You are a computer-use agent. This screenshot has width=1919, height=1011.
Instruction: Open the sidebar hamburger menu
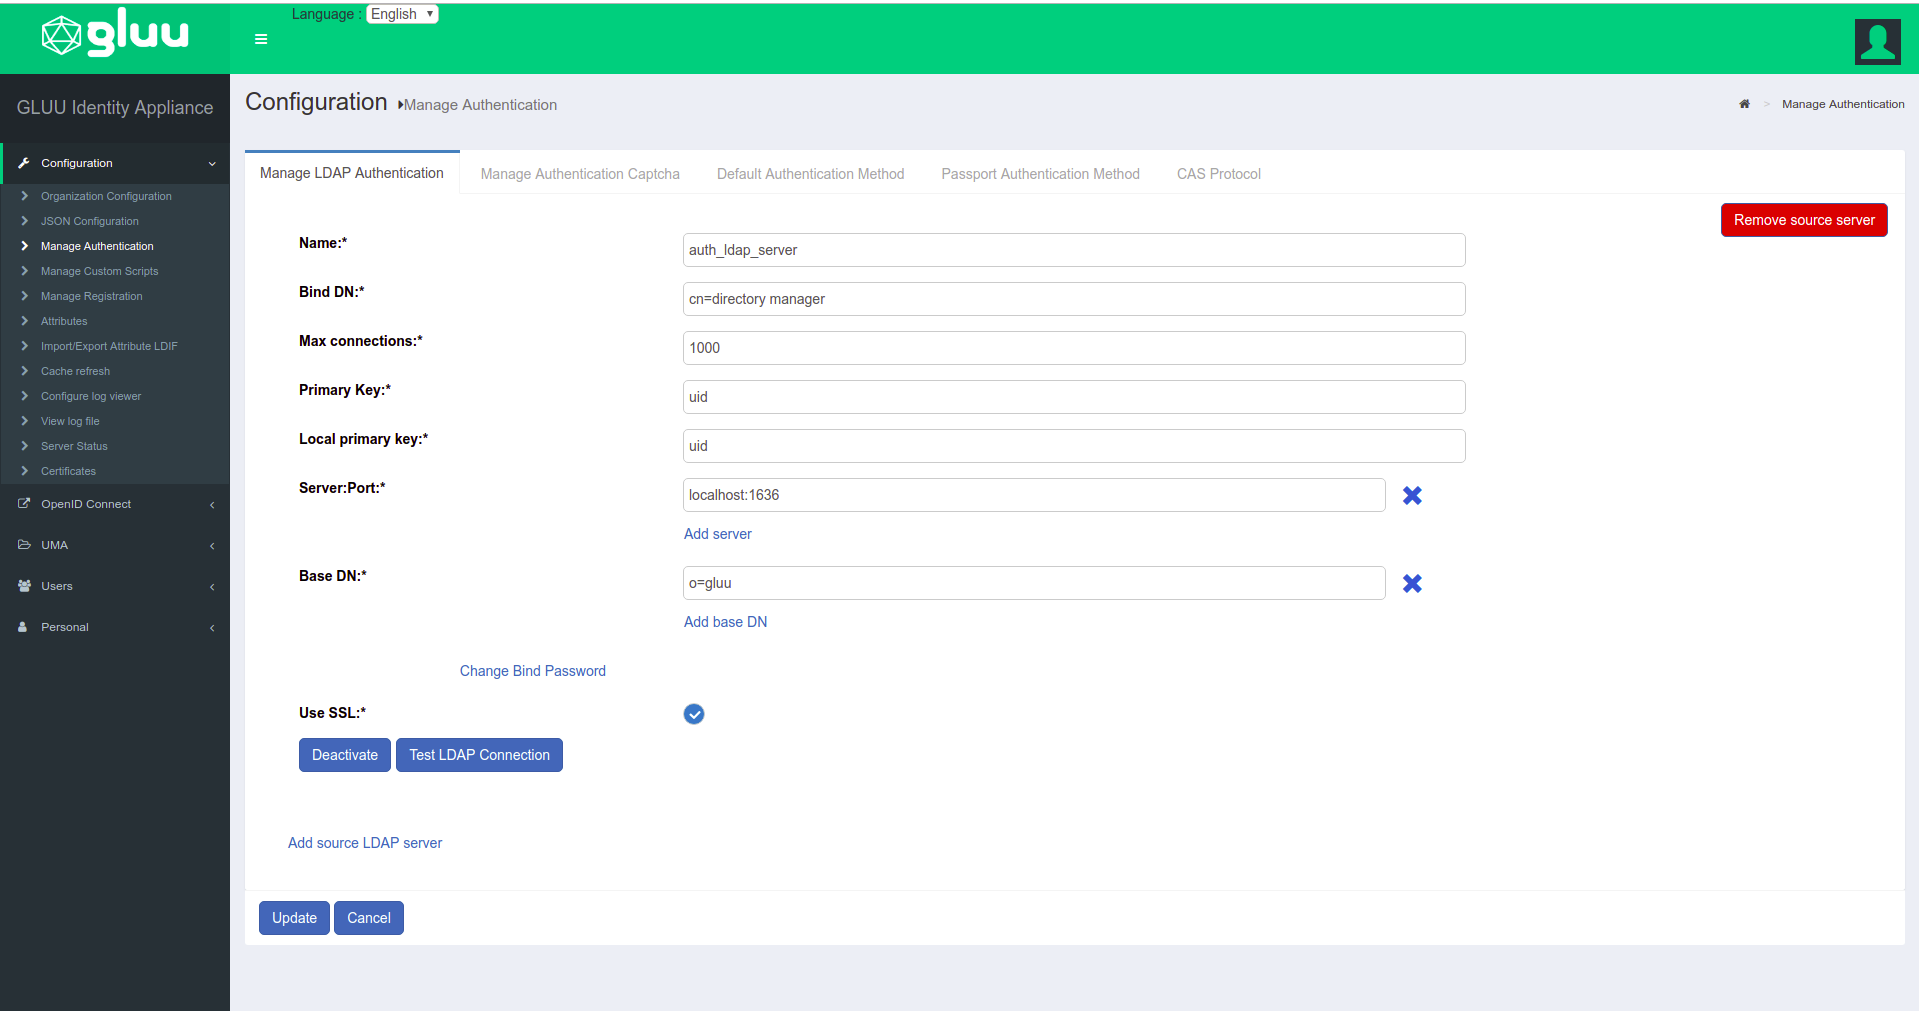[x=260, y=39]
